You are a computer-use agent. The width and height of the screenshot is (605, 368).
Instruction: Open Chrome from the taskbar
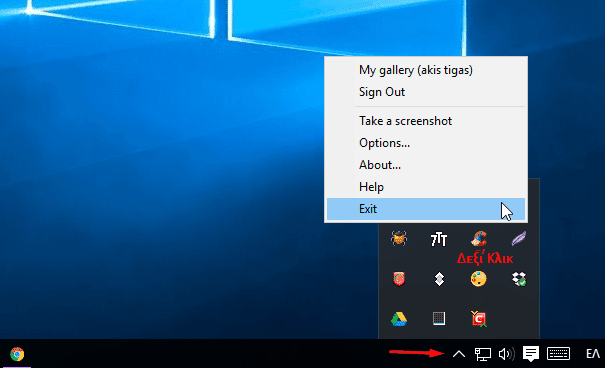(17, 354)
